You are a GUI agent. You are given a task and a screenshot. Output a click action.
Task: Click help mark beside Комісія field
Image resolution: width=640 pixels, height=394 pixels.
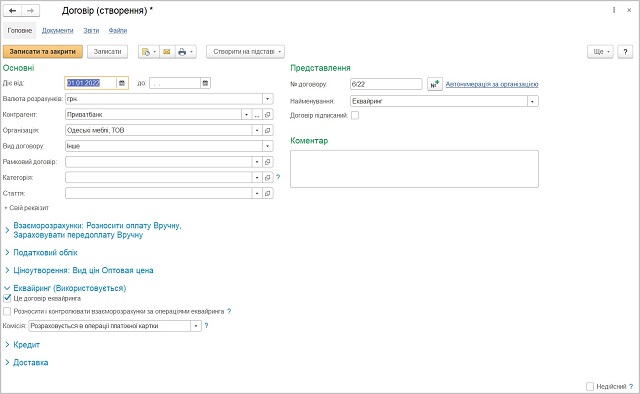(x=207, y=325)
